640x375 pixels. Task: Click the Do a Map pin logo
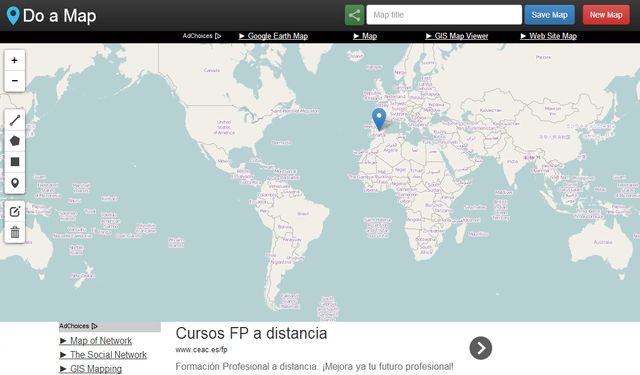pyautogui.click(x=13, y=16)
